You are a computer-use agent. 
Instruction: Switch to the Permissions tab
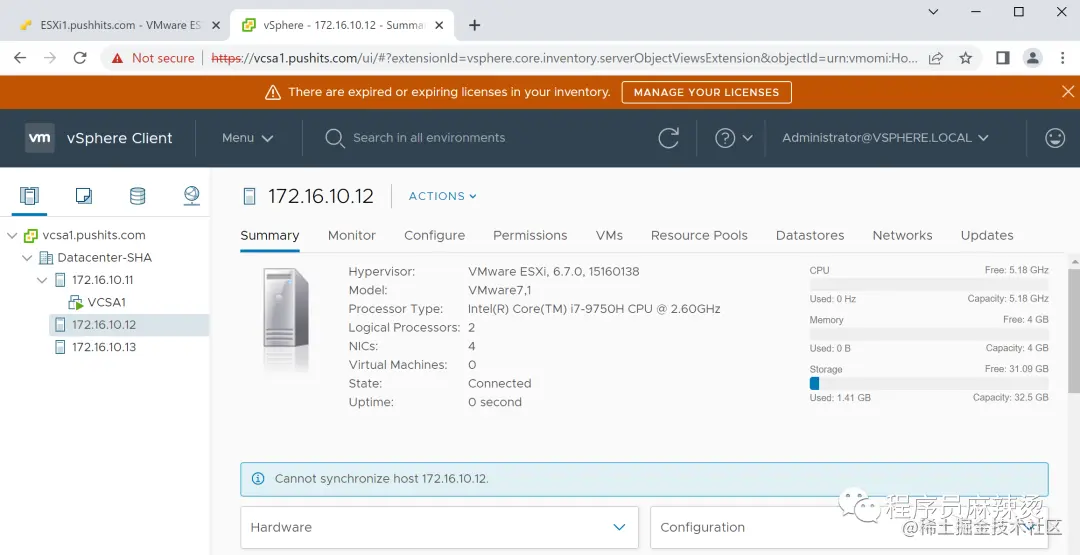[x=530, y=235]
